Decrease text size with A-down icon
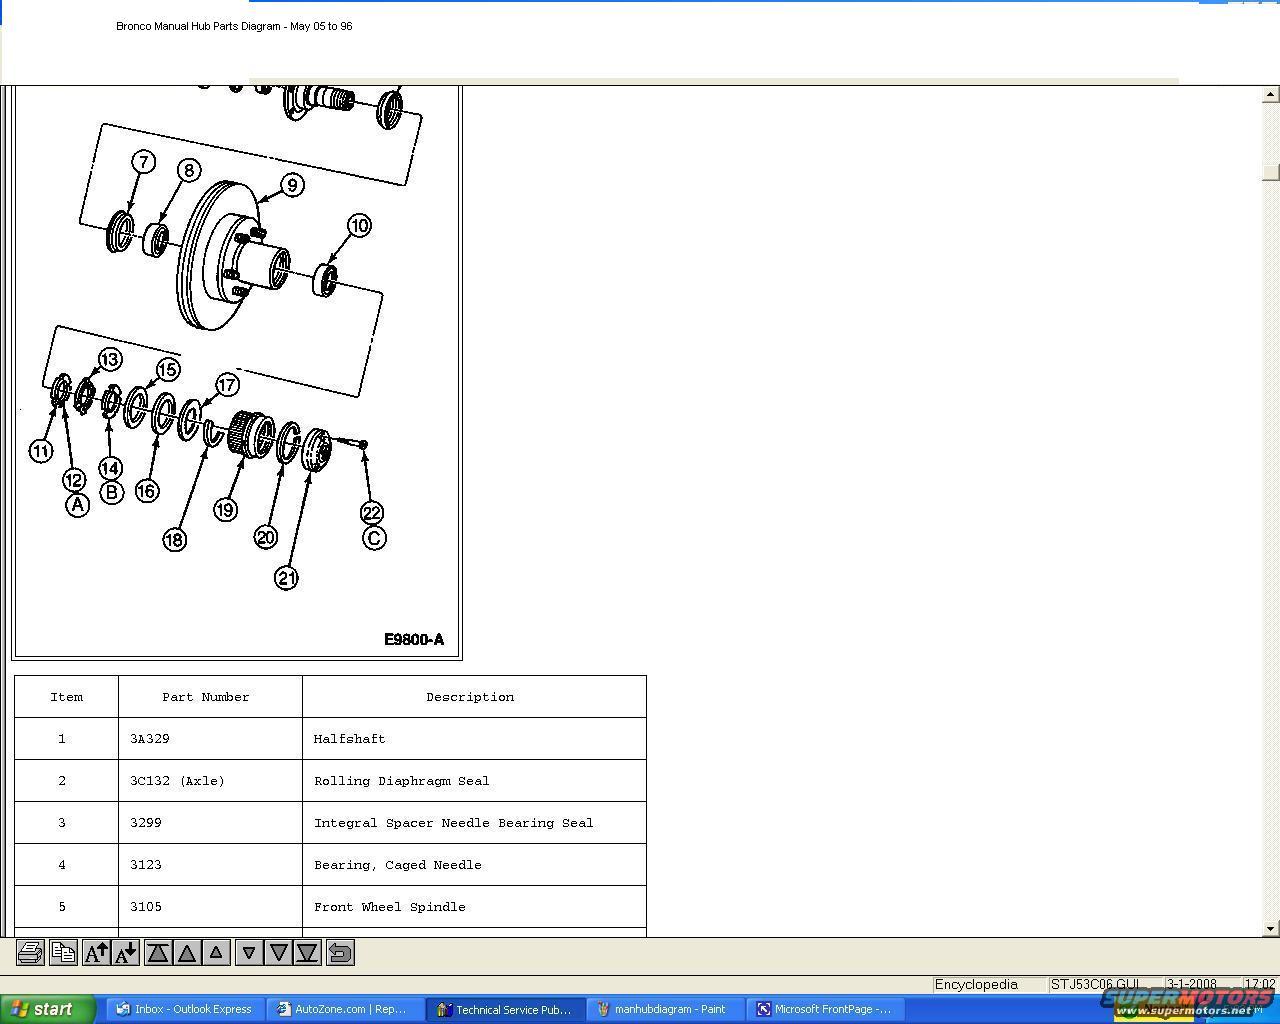This screenshot has height=1024, width=1280. [126, 953]
